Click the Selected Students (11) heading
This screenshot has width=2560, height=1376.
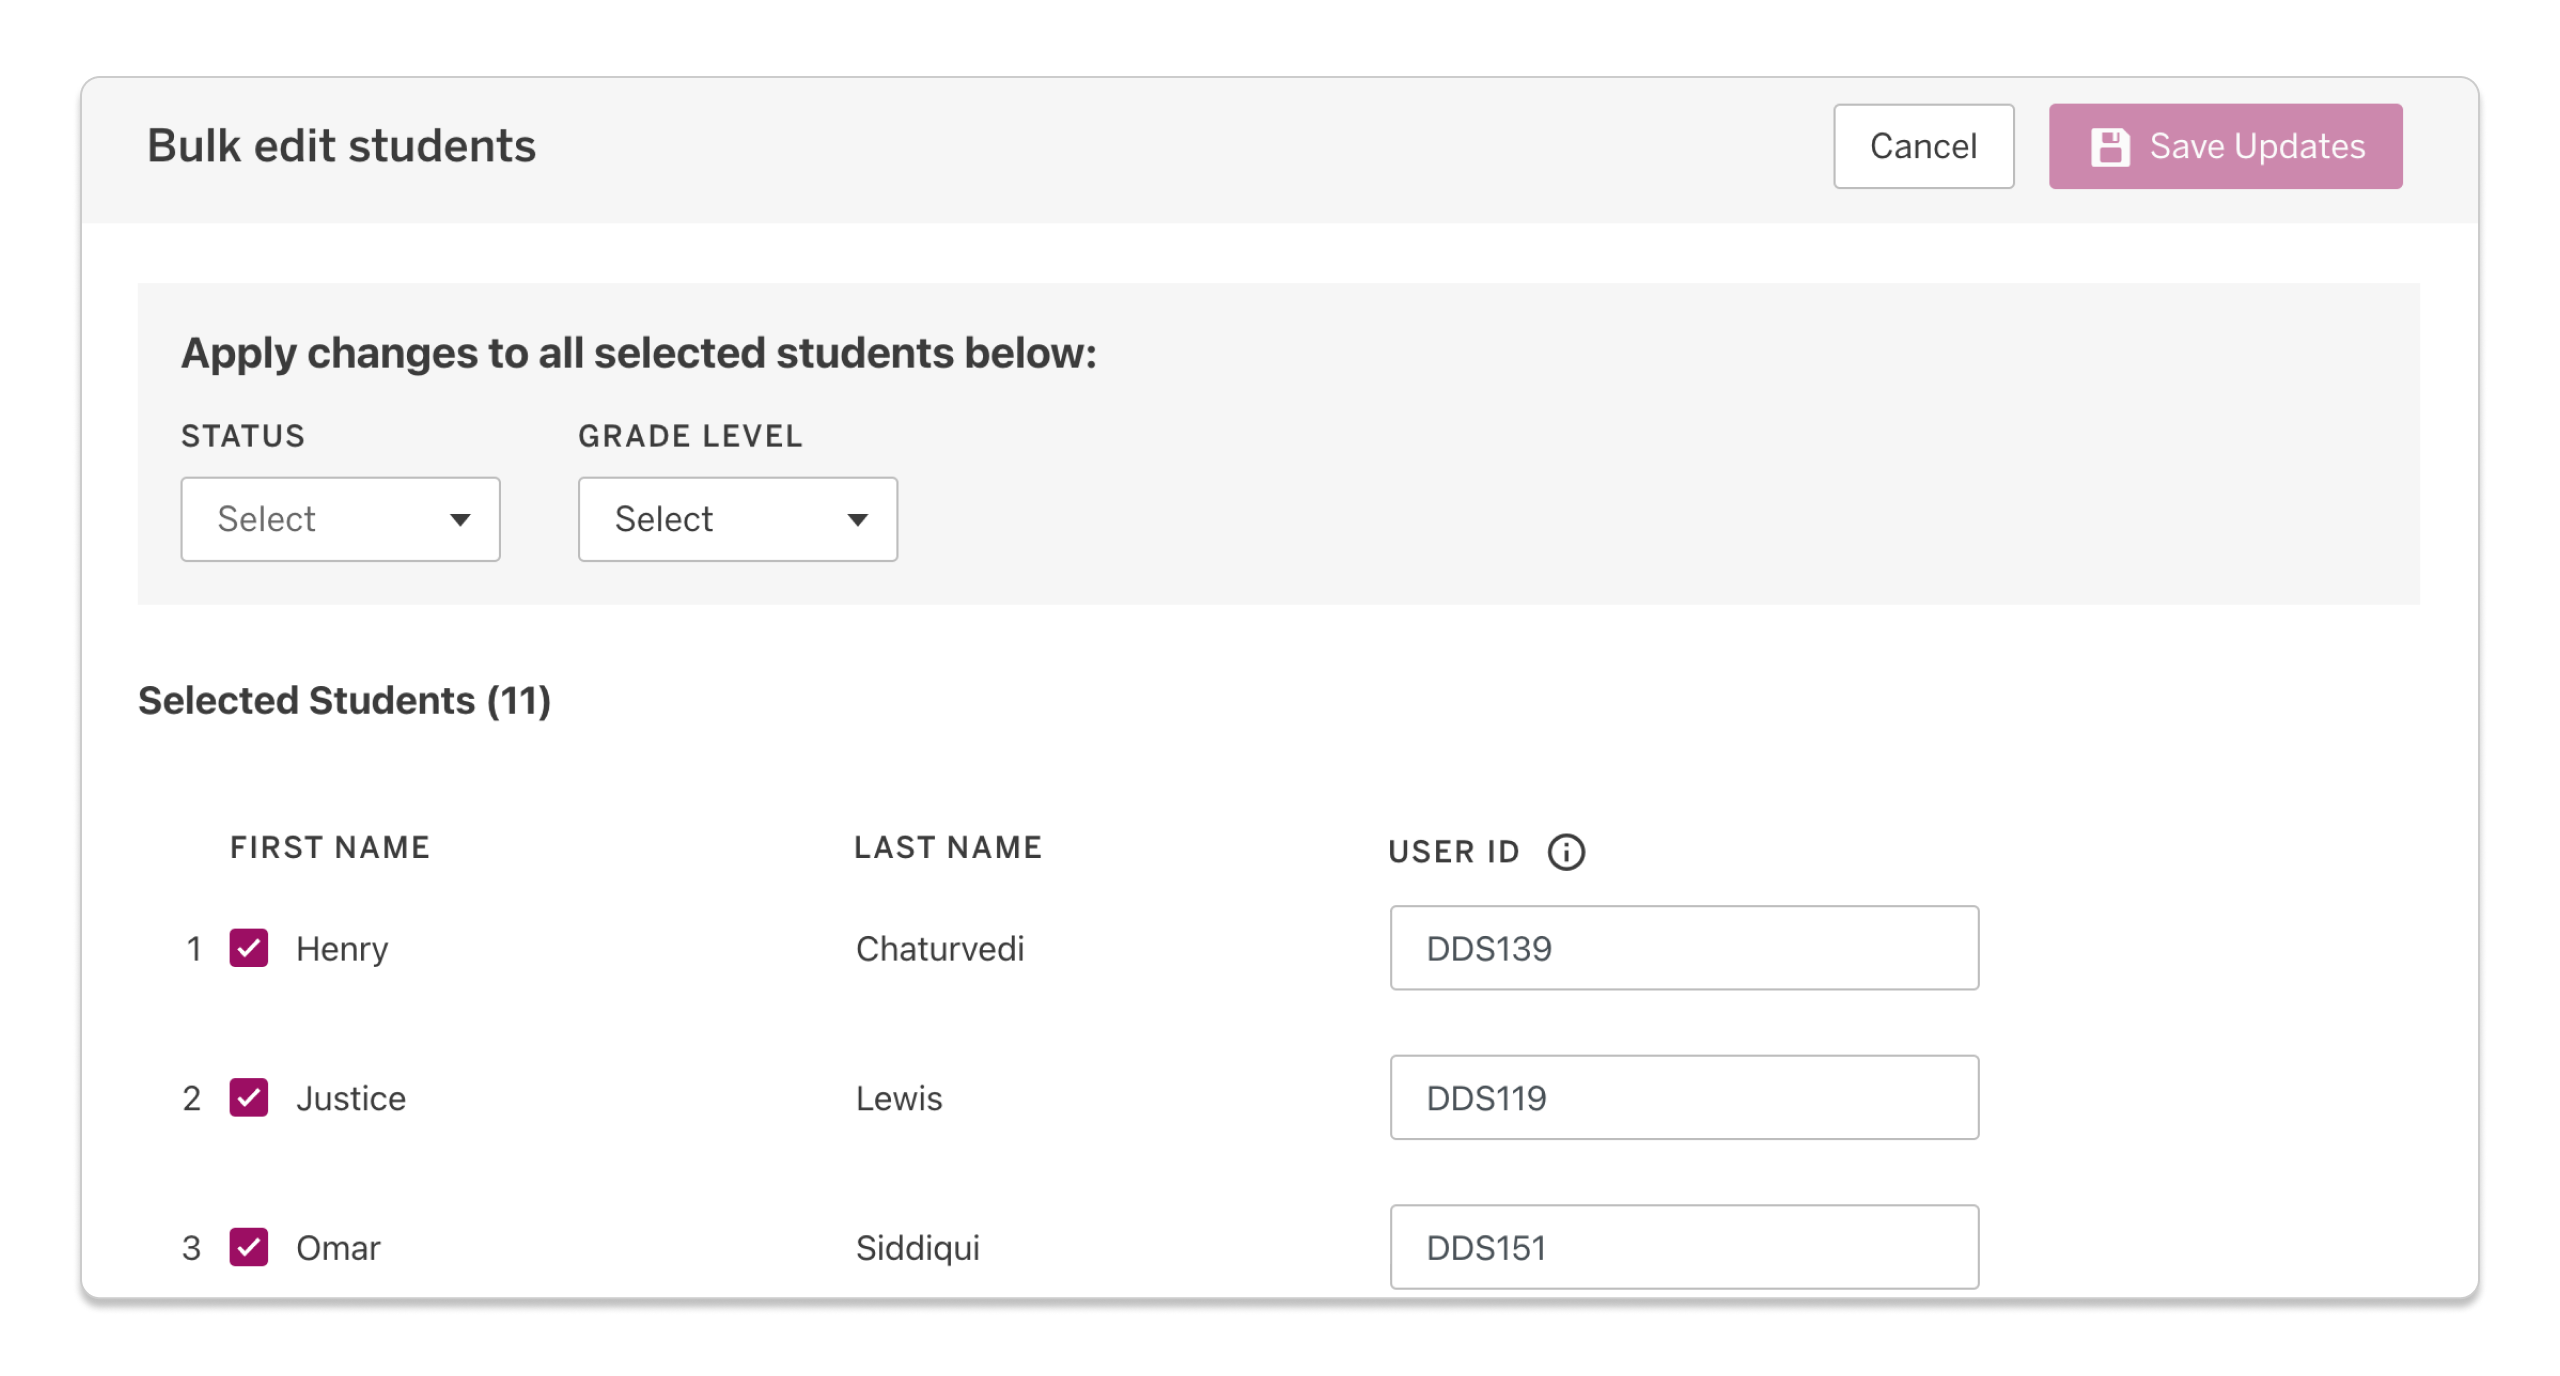coord(345,700)
